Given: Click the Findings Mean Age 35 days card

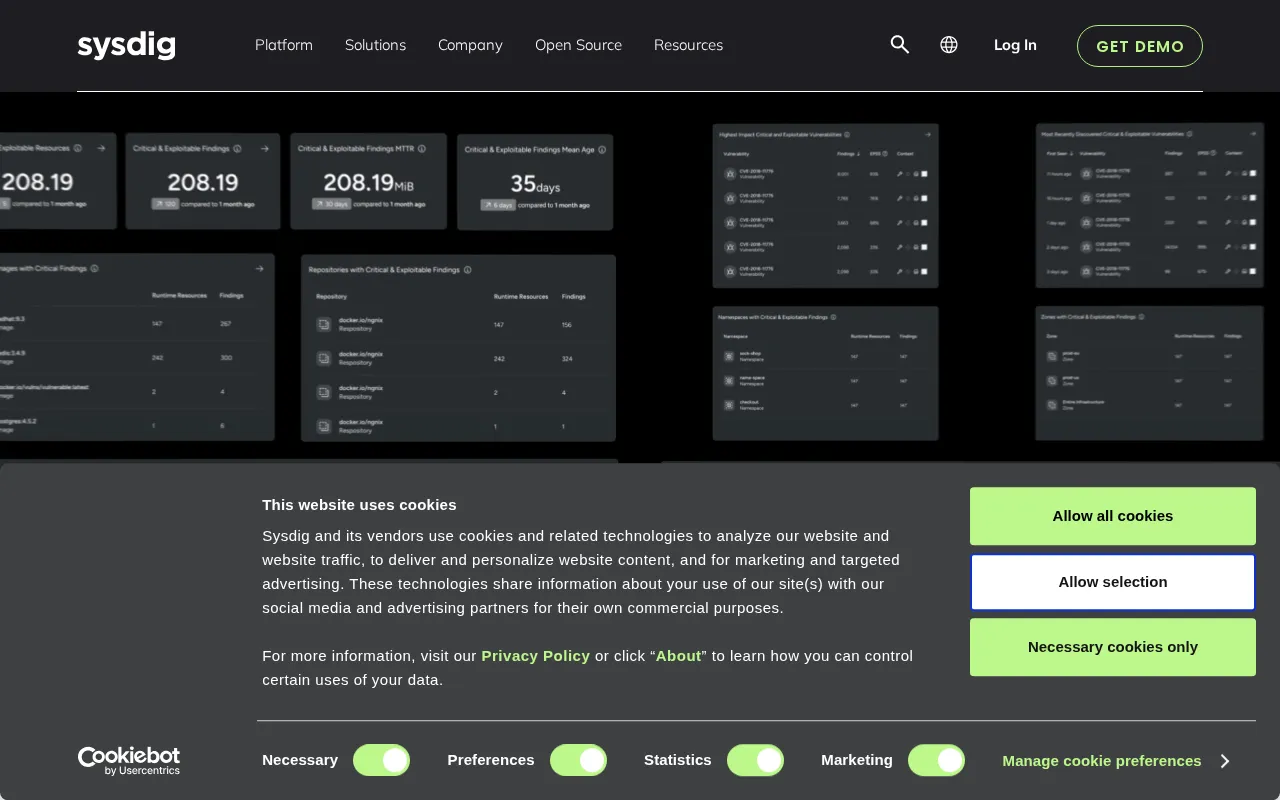Looking at the screenshot, I should click(535, 182).
